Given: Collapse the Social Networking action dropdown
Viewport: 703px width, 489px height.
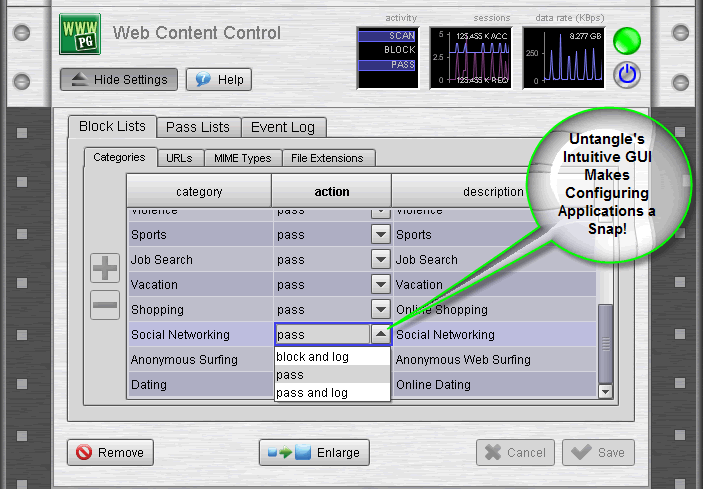Looking at the screenshot, I should pos(380,335).
